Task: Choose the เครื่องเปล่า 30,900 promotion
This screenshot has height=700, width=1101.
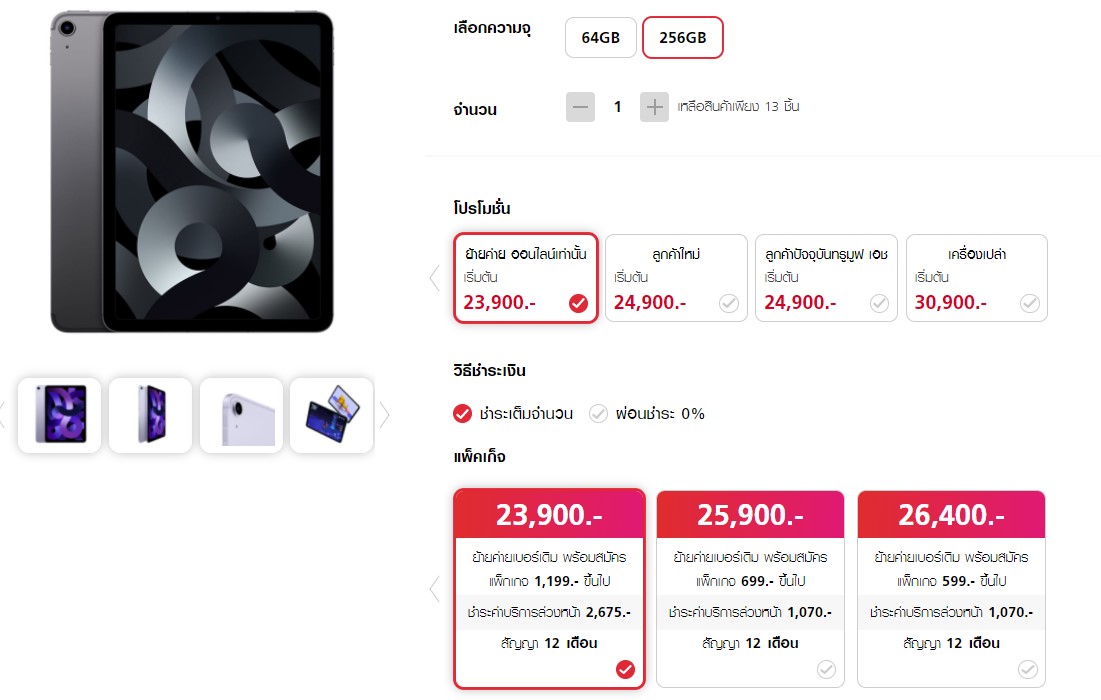Action: point(976,278)
